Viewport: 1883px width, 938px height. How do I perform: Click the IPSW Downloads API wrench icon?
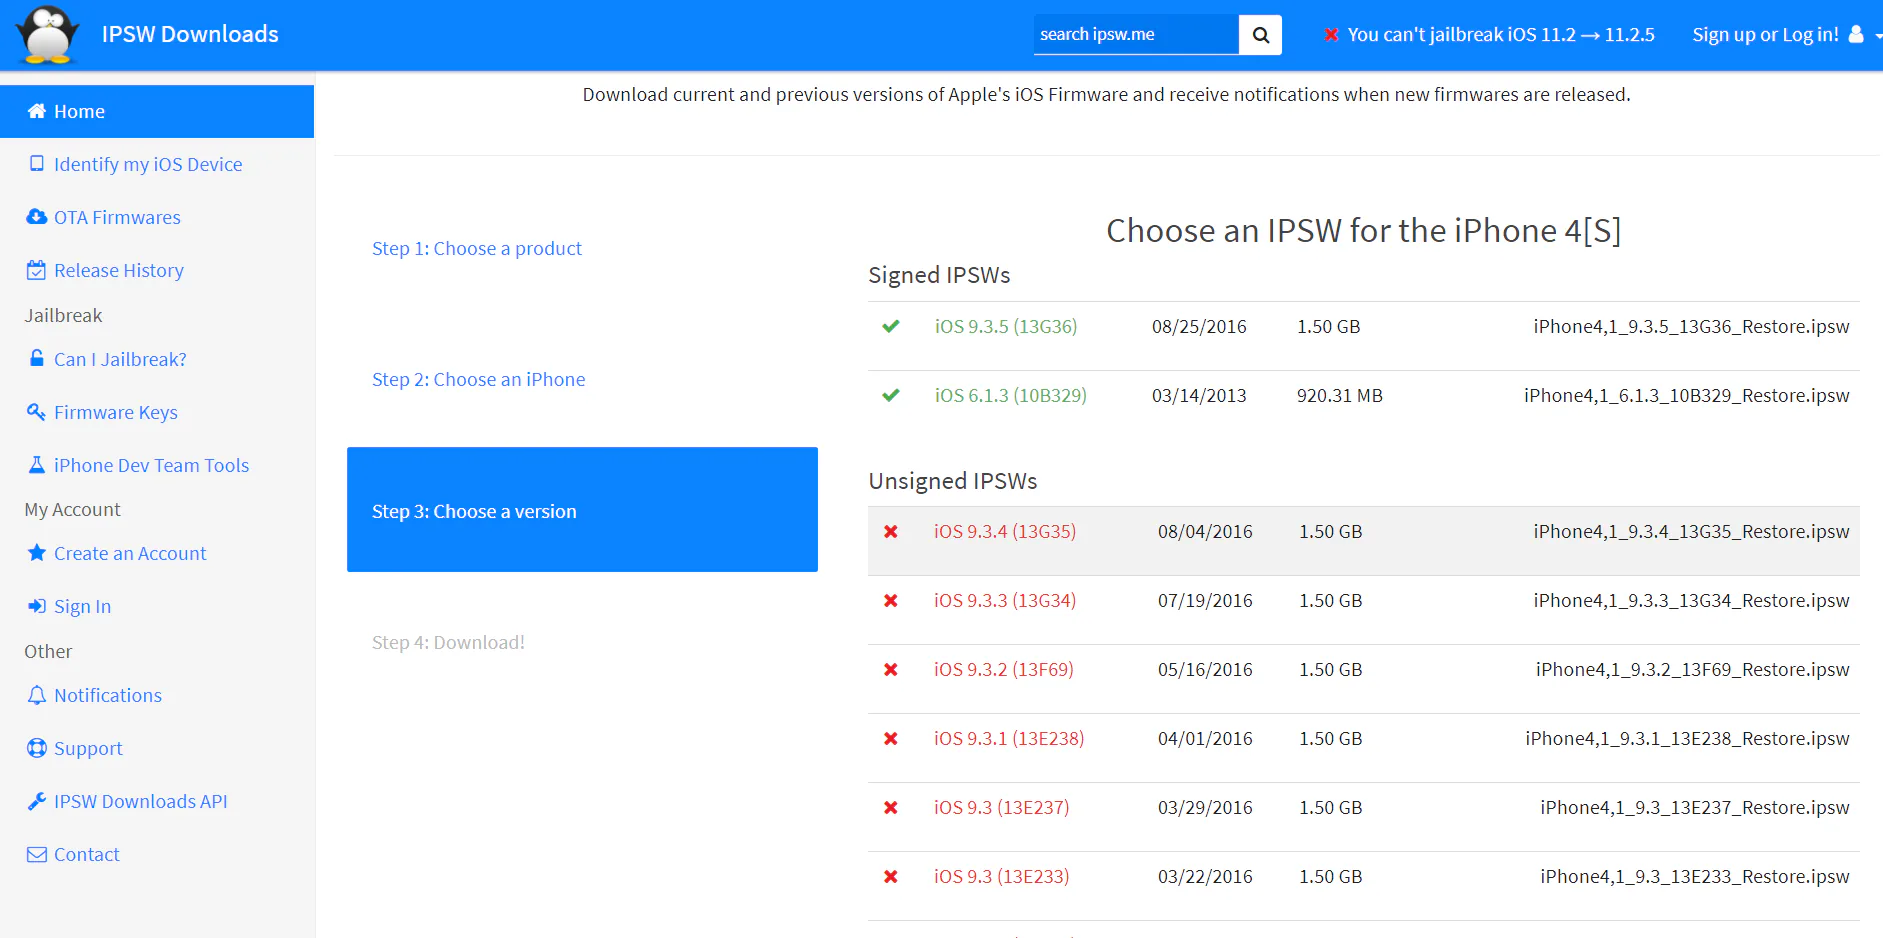[x=37, y=801]
